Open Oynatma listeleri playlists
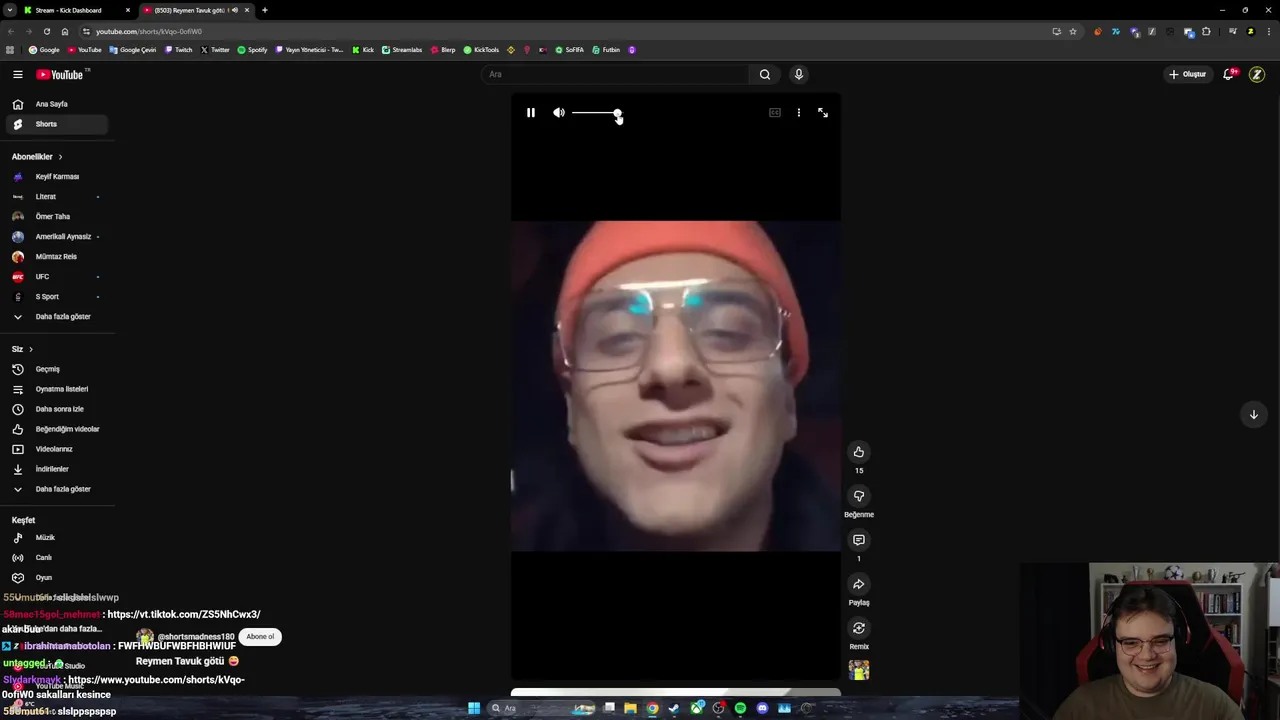The height and width of the screenshot is (720, 1280). (55, 389)
